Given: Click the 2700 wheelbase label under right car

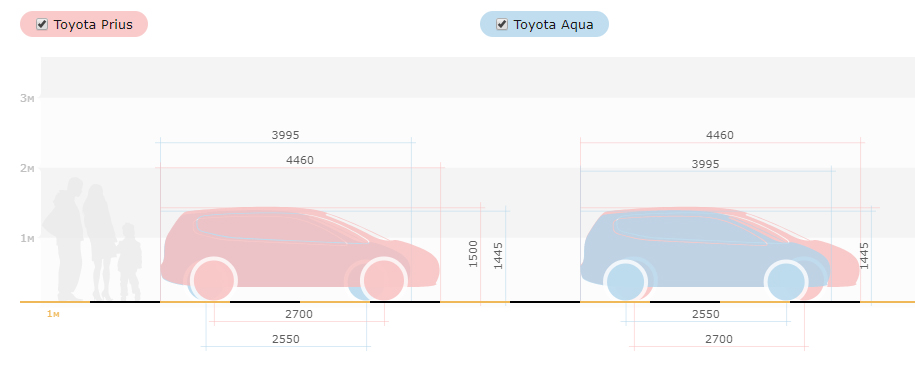Looking at the screenshot, I should [x=719, y=339].
